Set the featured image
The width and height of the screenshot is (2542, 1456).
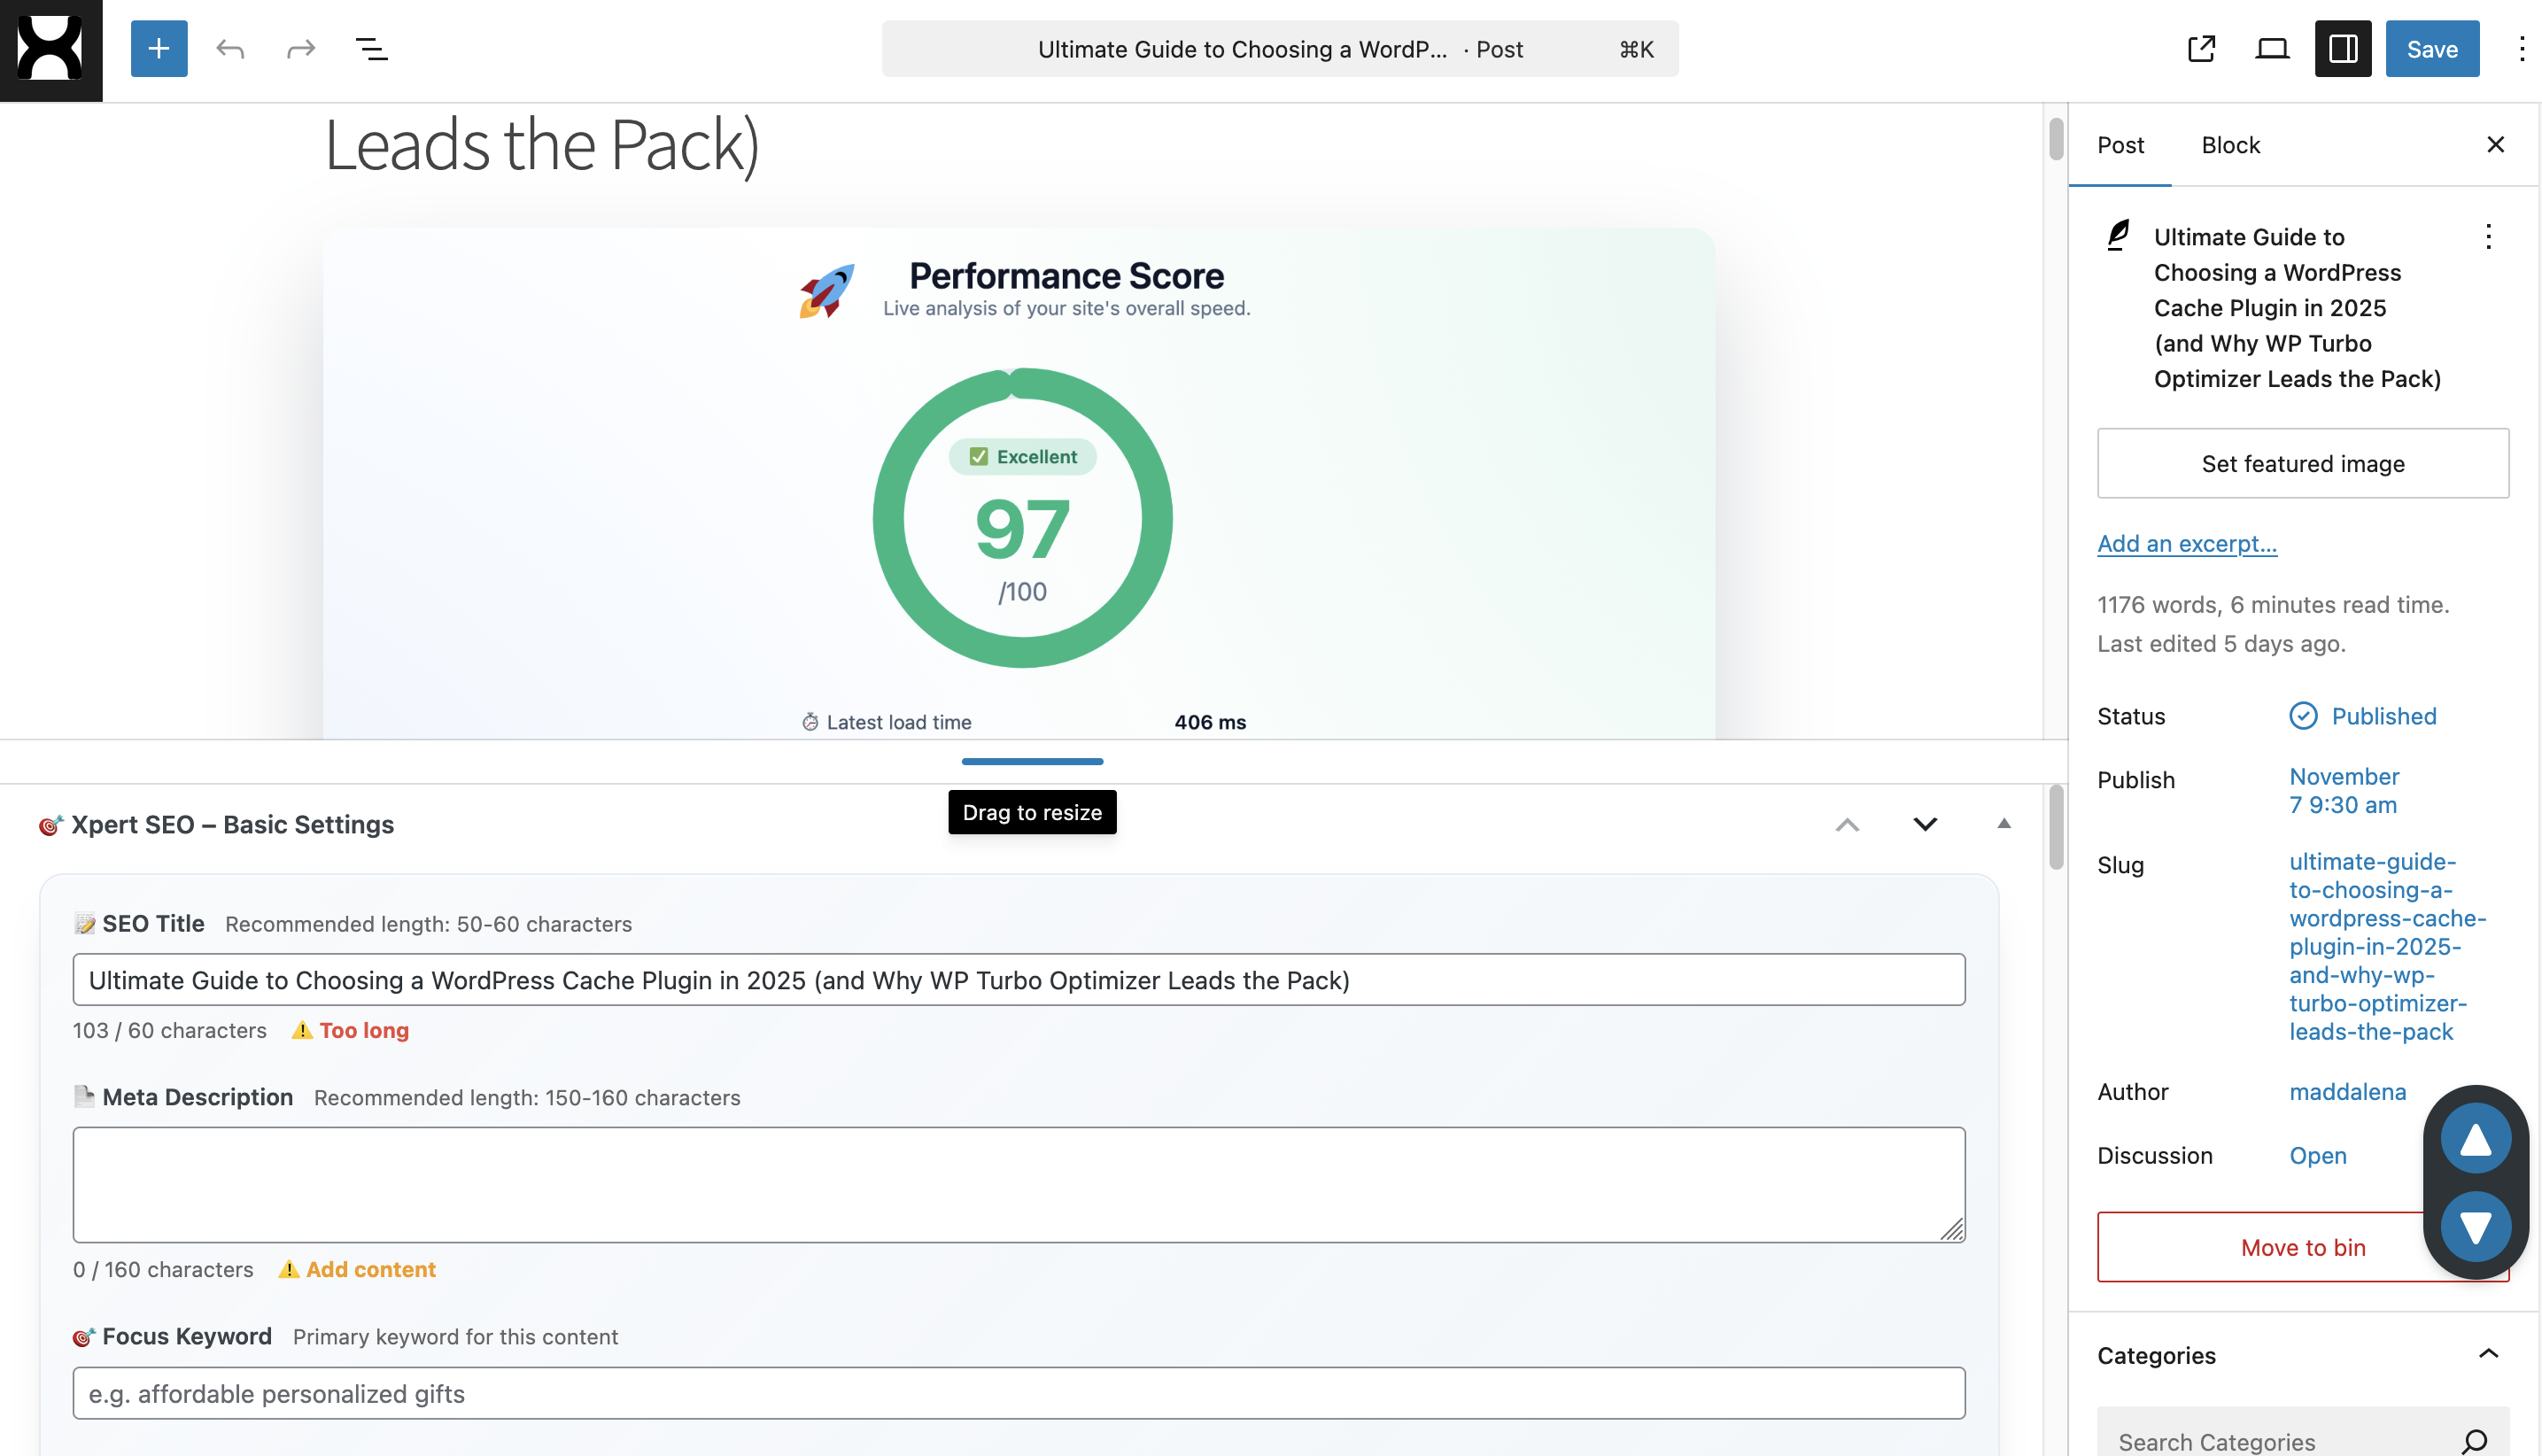pyautogui.click(x=2303, y=464)
